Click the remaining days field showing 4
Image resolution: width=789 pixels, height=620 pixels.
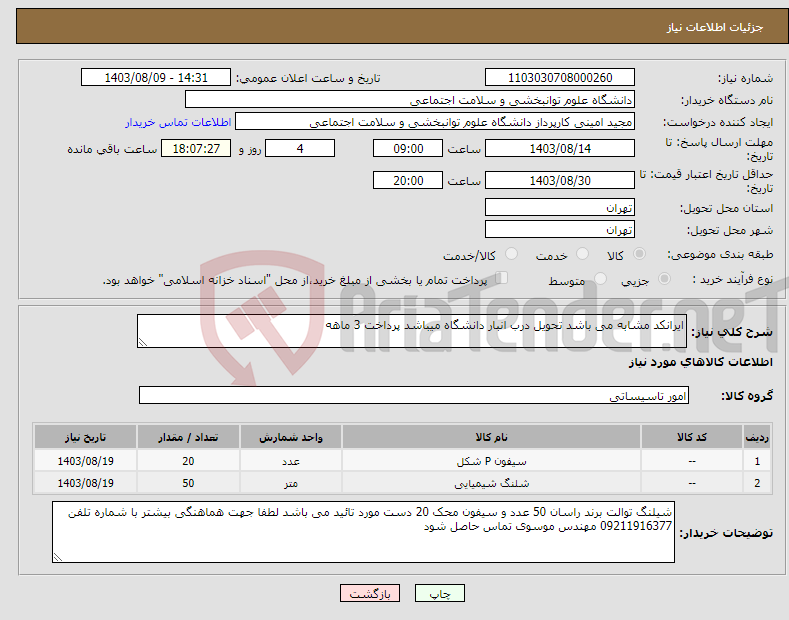300,148
